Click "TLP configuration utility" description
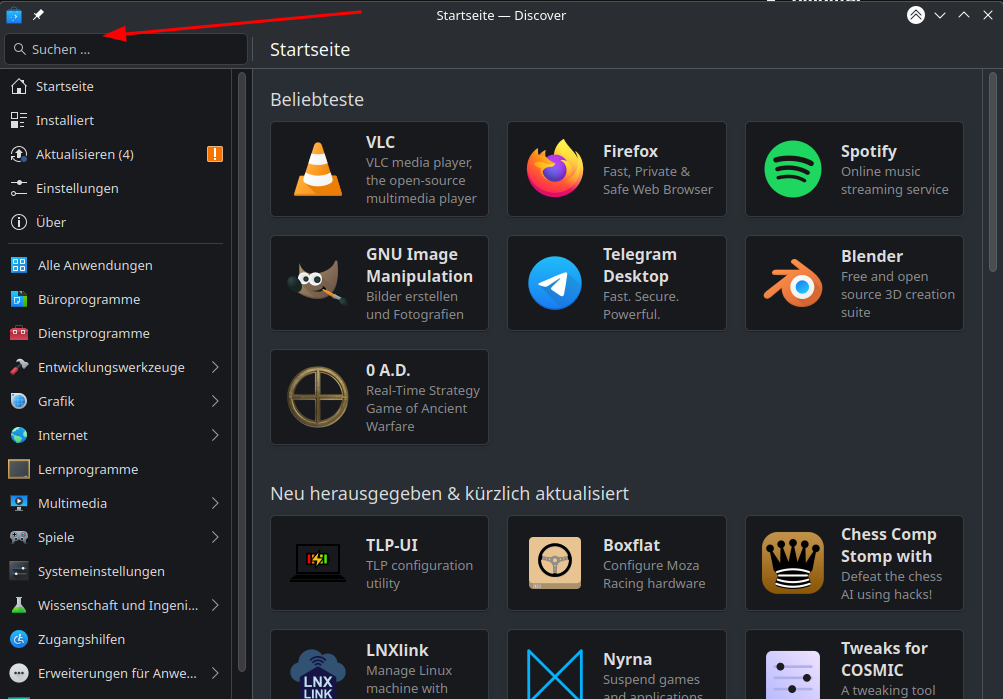1003x699 pixels. pos(419,574)
